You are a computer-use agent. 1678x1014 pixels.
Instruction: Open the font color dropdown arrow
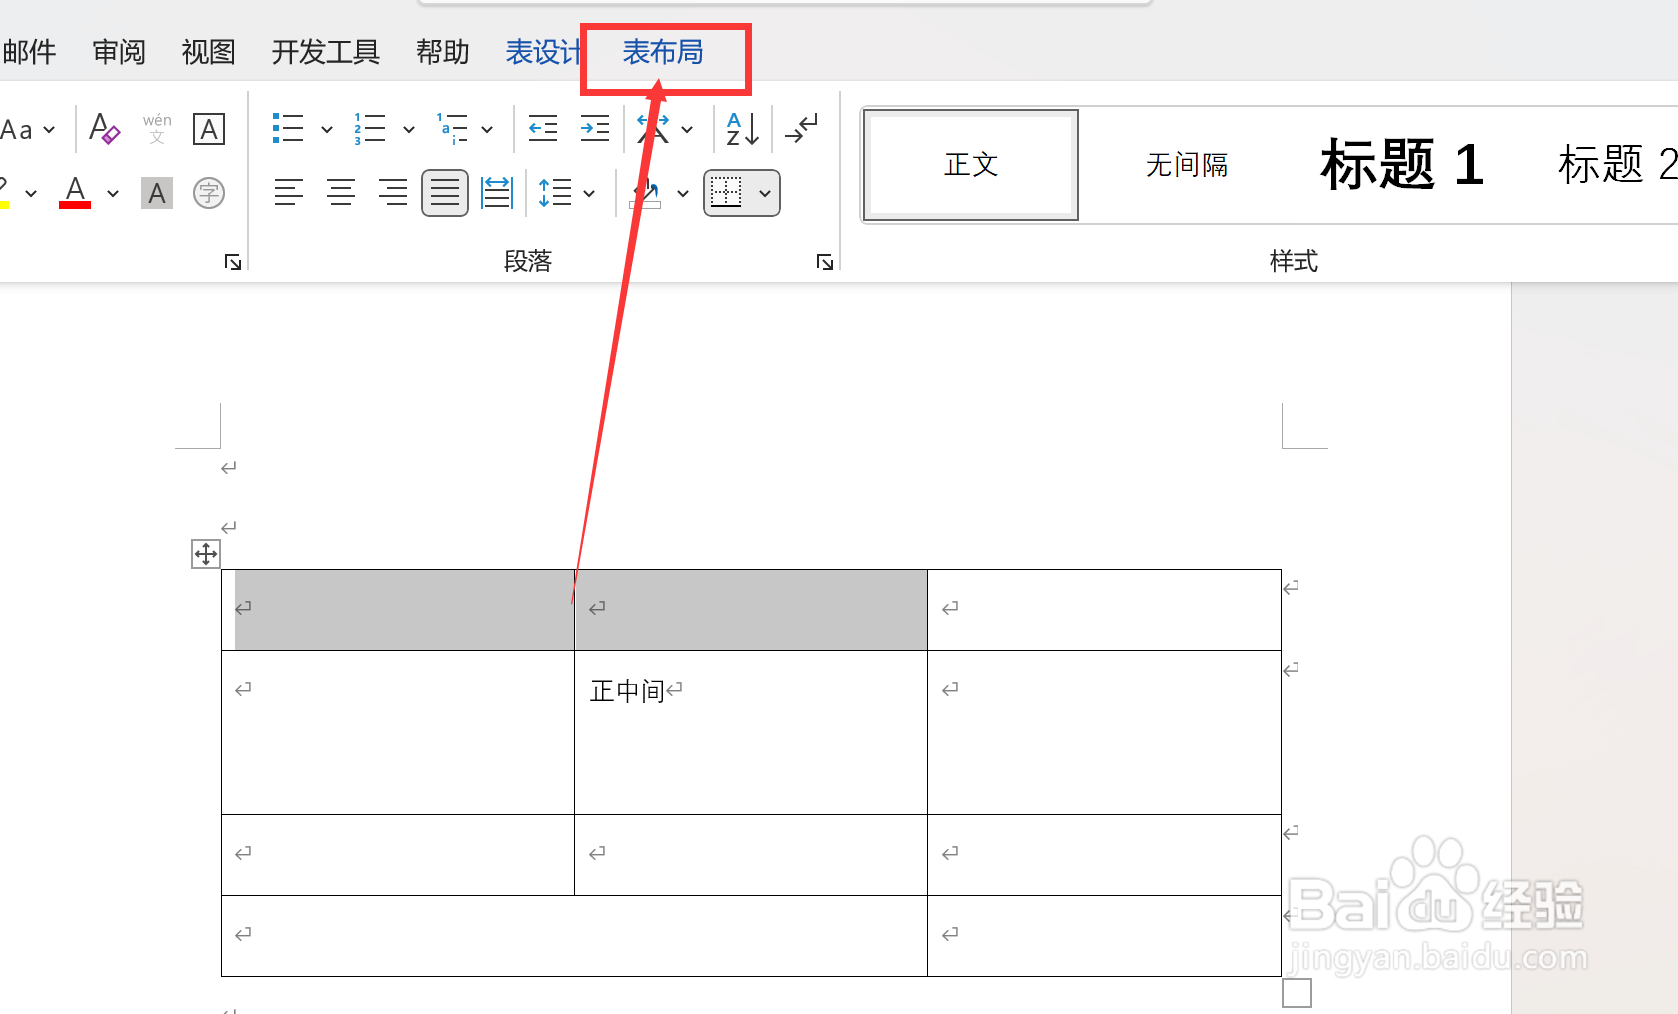click(112, 192)
